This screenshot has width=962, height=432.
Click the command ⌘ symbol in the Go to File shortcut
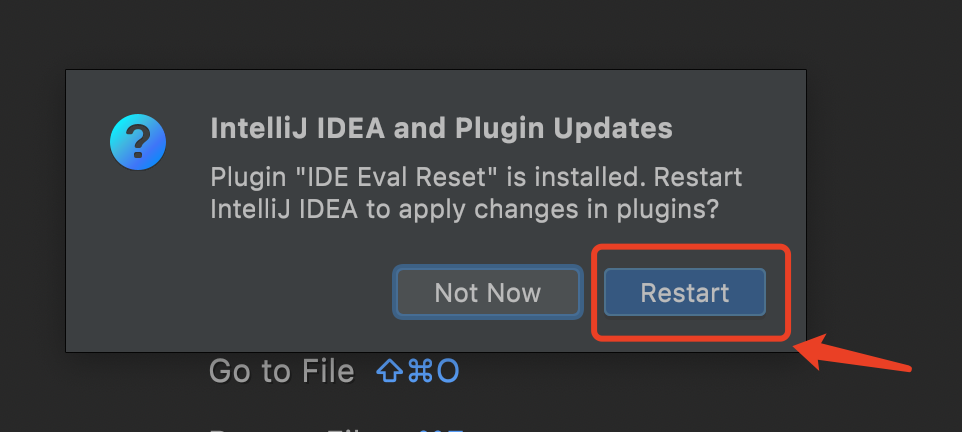click(x=420, y=371)
